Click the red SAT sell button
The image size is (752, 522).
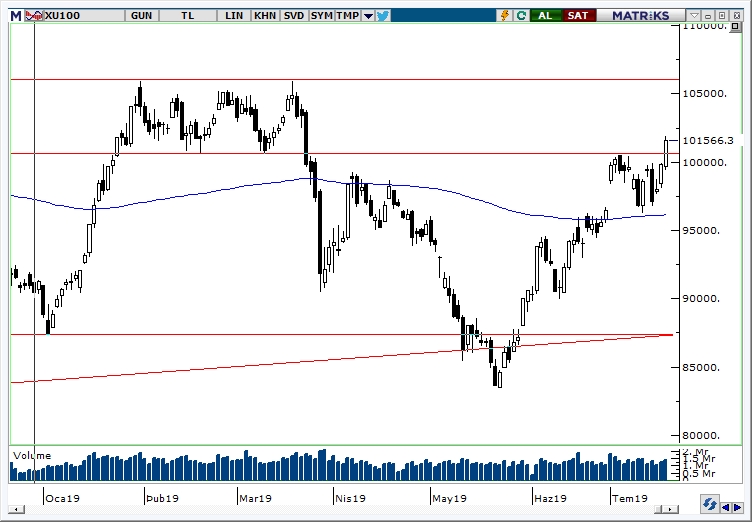[577, 15]
